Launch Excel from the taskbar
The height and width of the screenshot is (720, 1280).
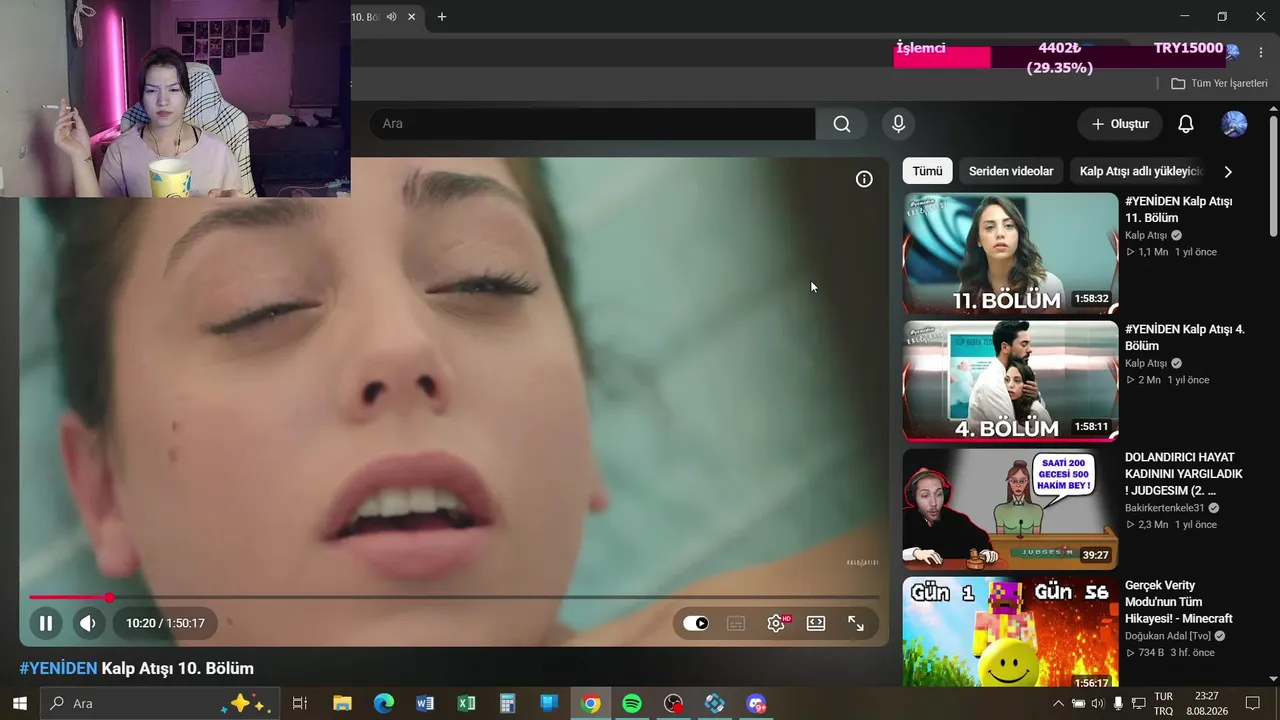coord(466,703)
